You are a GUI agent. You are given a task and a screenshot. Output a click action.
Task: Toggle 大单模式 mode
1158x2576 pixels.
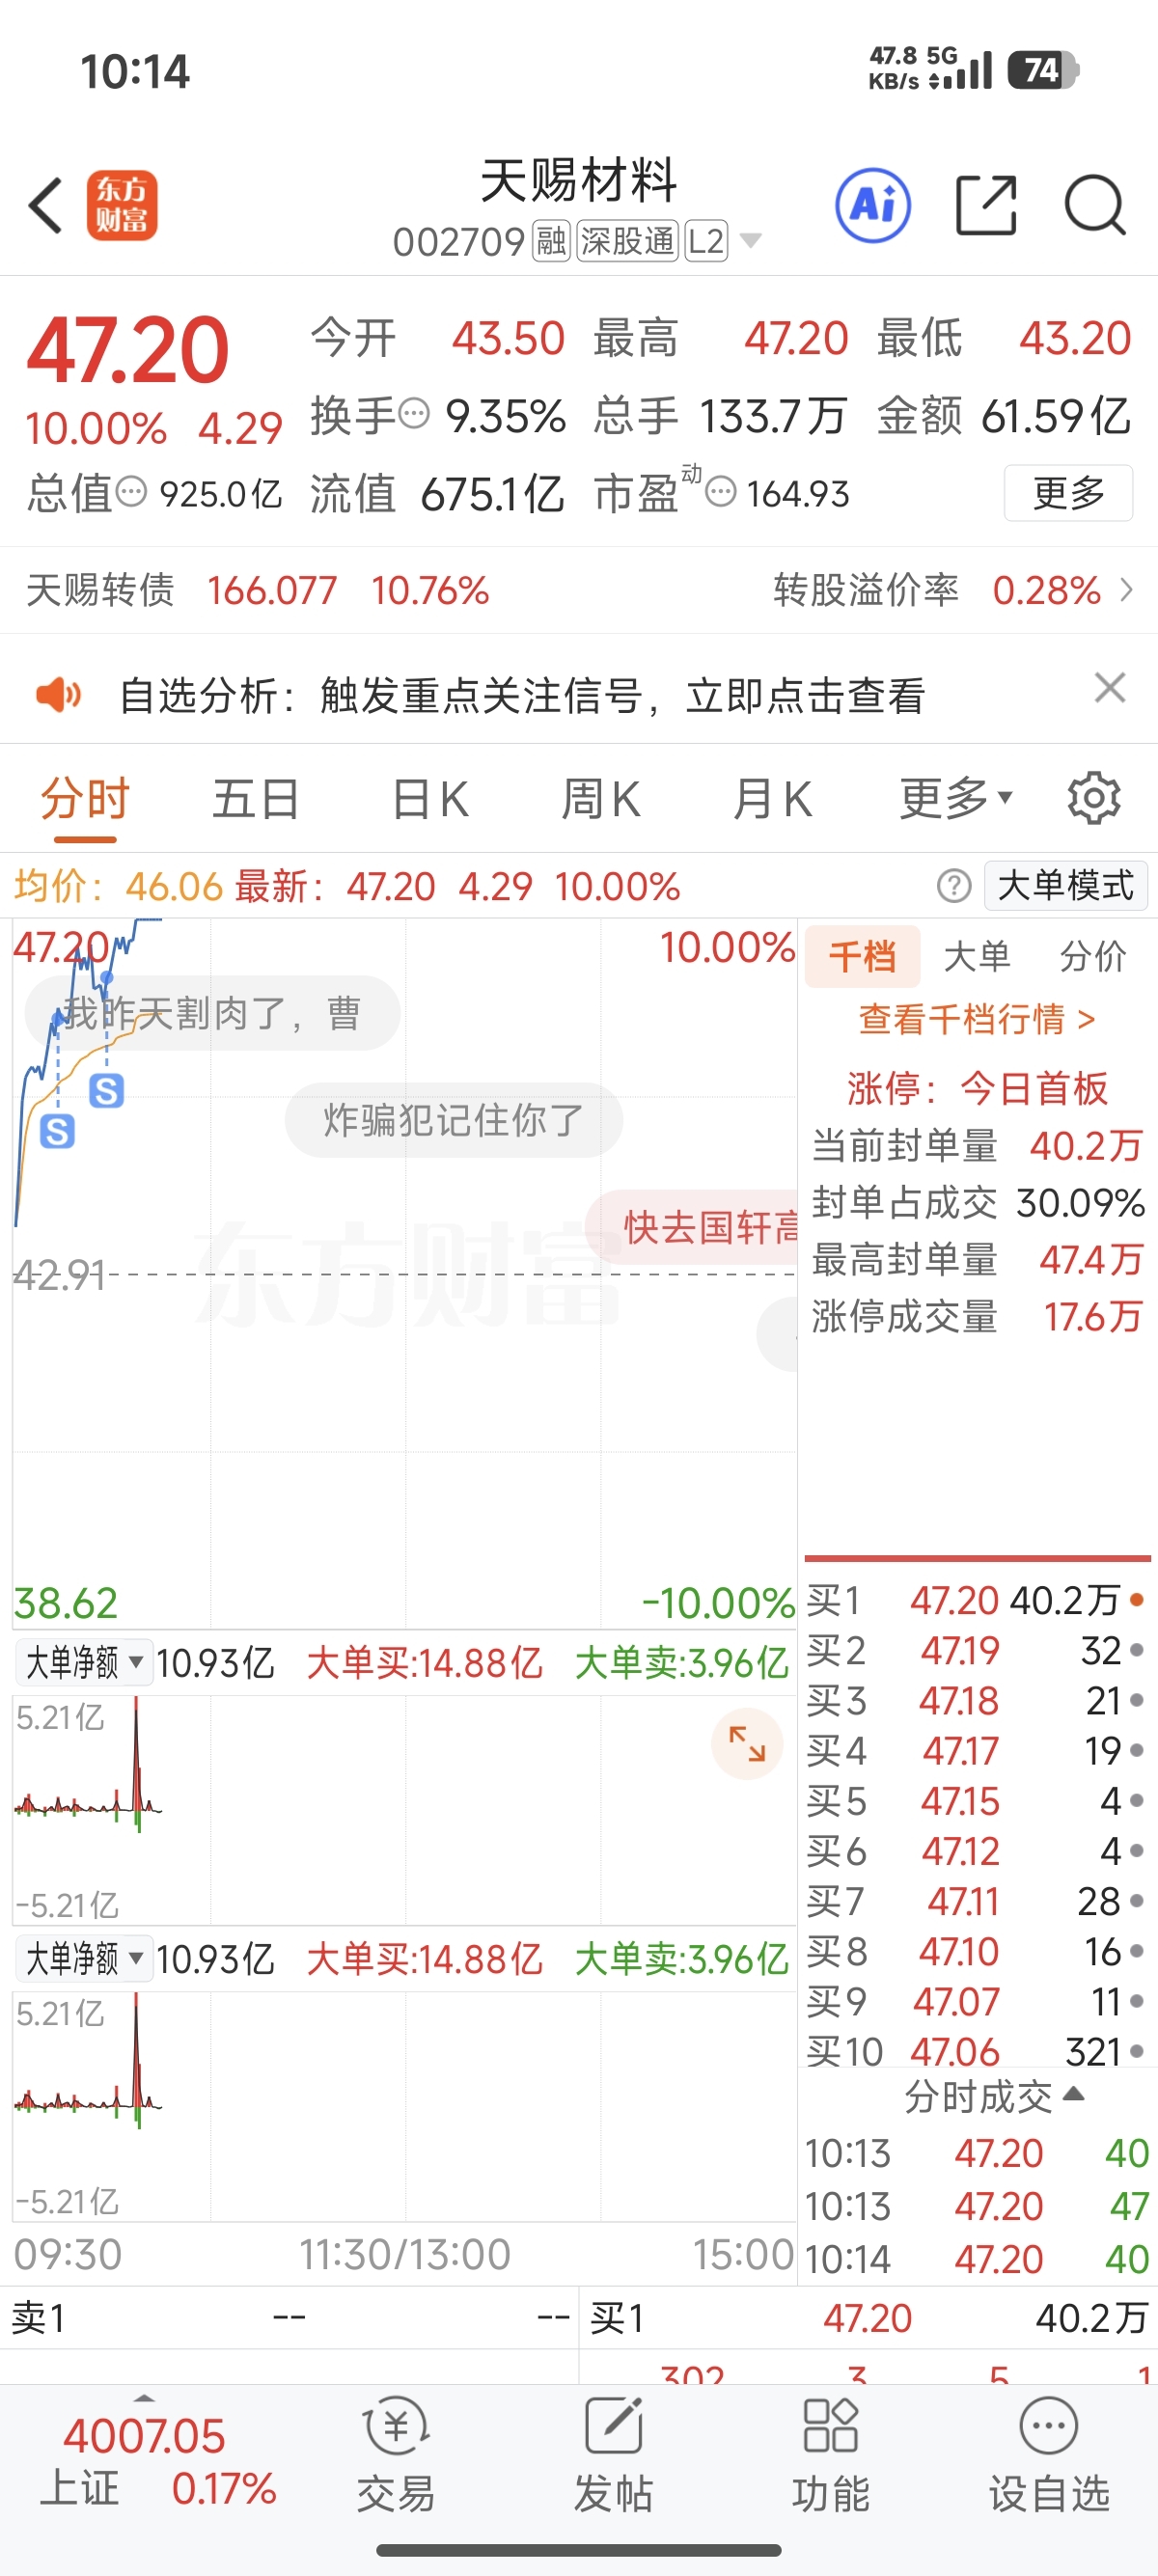pos(1066,885)
